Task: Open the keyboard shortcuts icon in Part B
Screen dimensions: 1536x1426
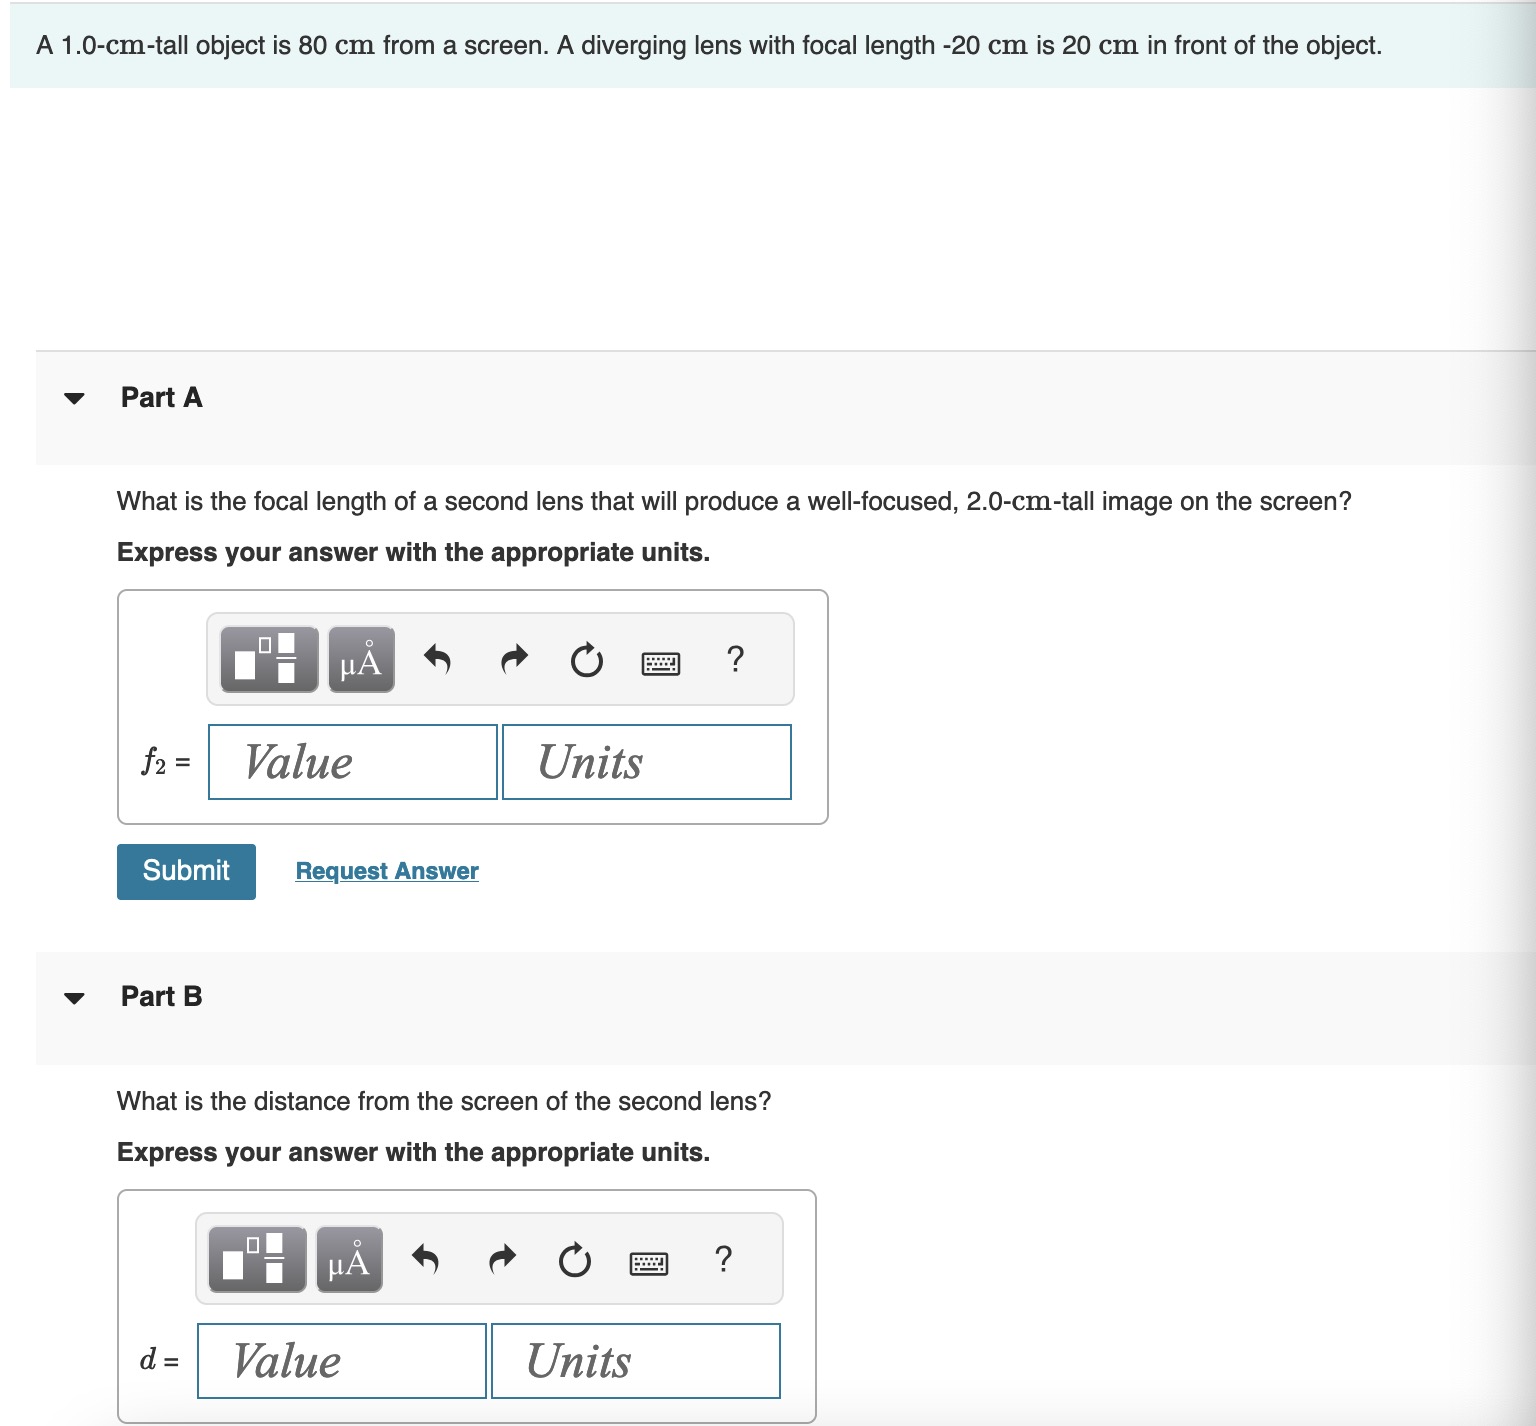Action: 648,1261
